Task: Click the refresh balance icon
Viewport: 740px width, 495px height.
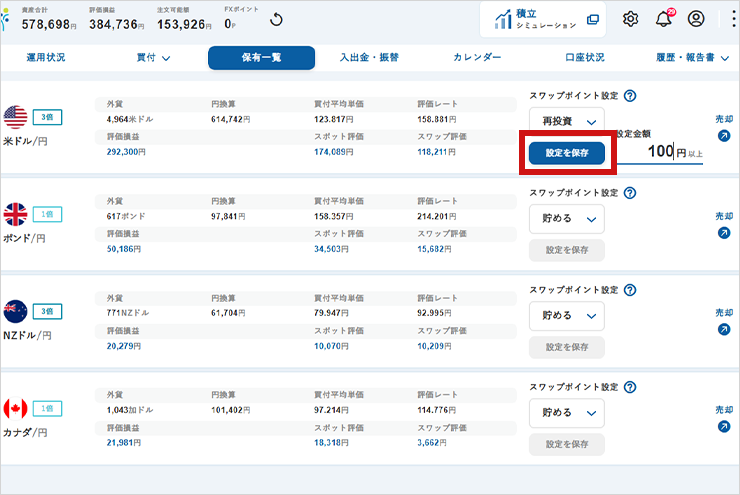Action: (276, 20)
